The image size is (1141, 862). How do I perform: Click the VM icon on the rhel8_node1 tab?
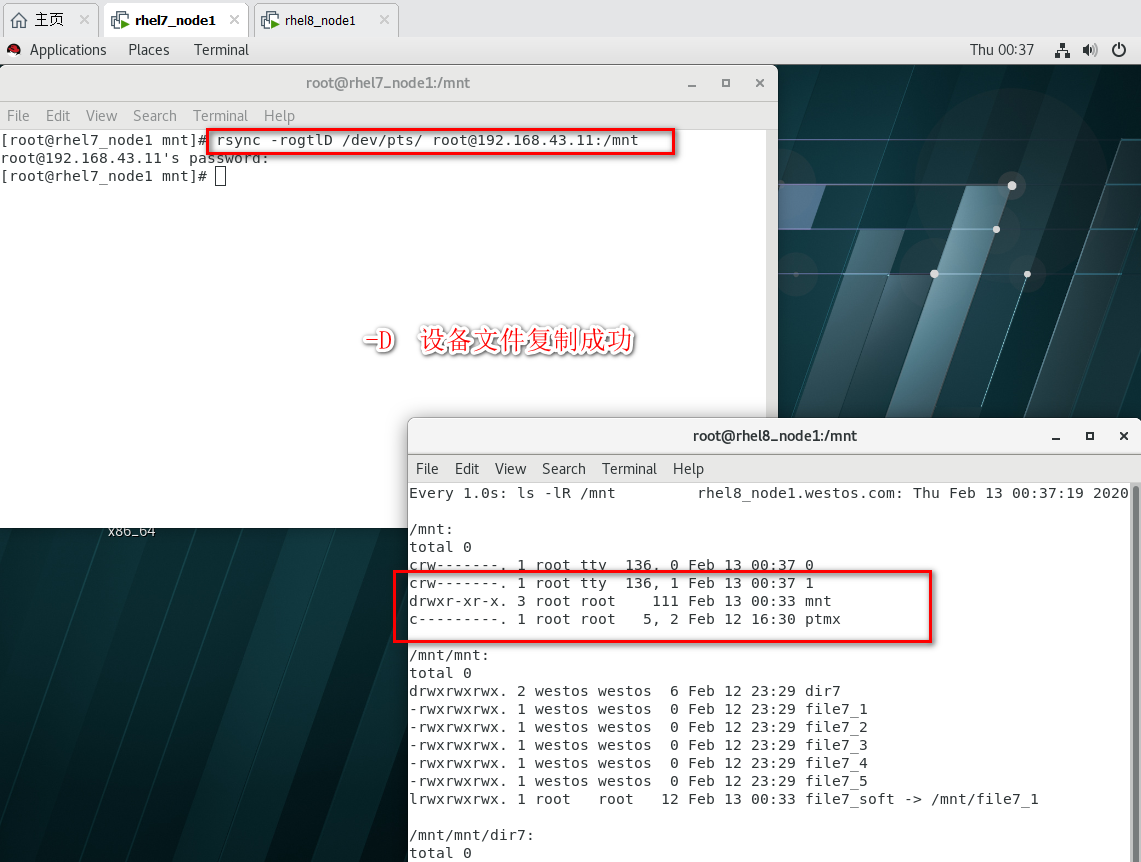(270, 20)
